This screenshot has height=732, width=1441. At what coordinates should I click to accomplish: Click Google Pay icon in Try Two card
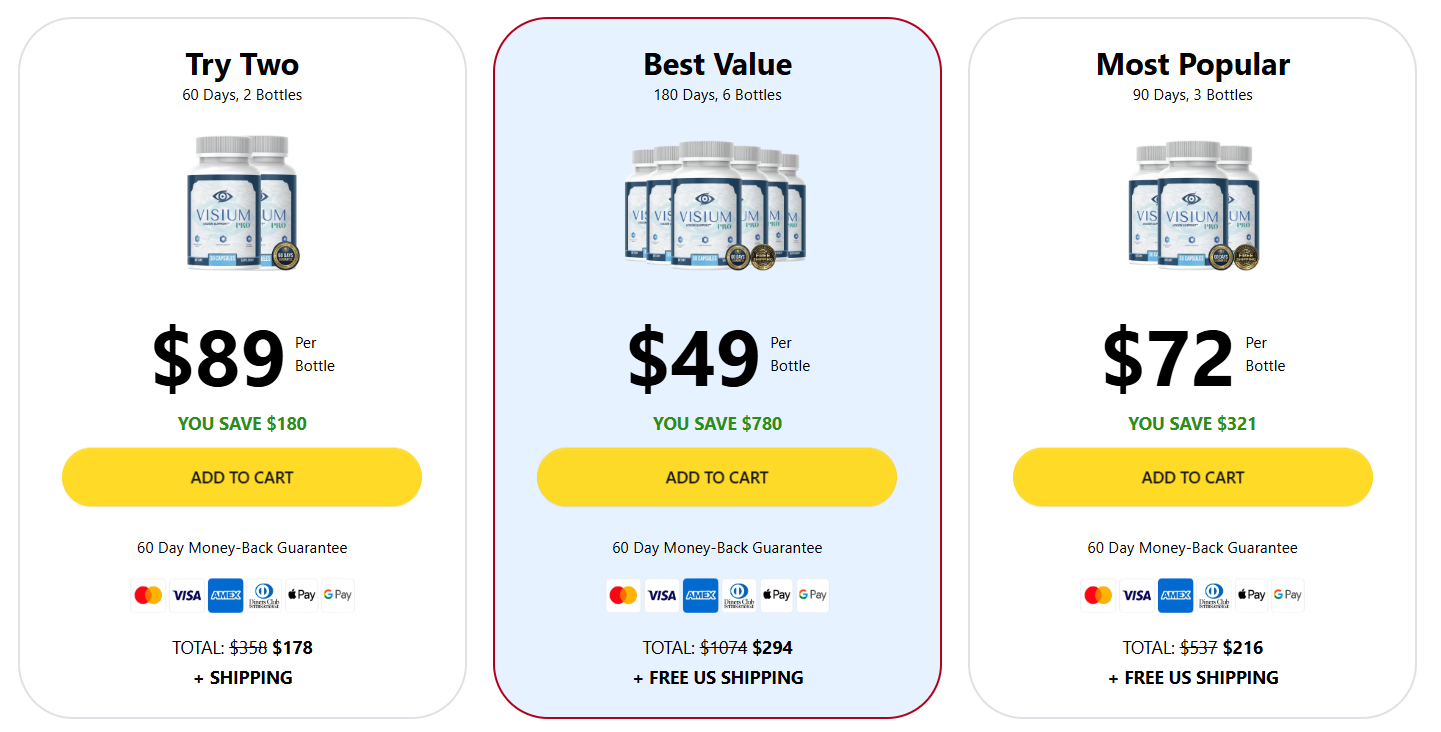[338, 595]
